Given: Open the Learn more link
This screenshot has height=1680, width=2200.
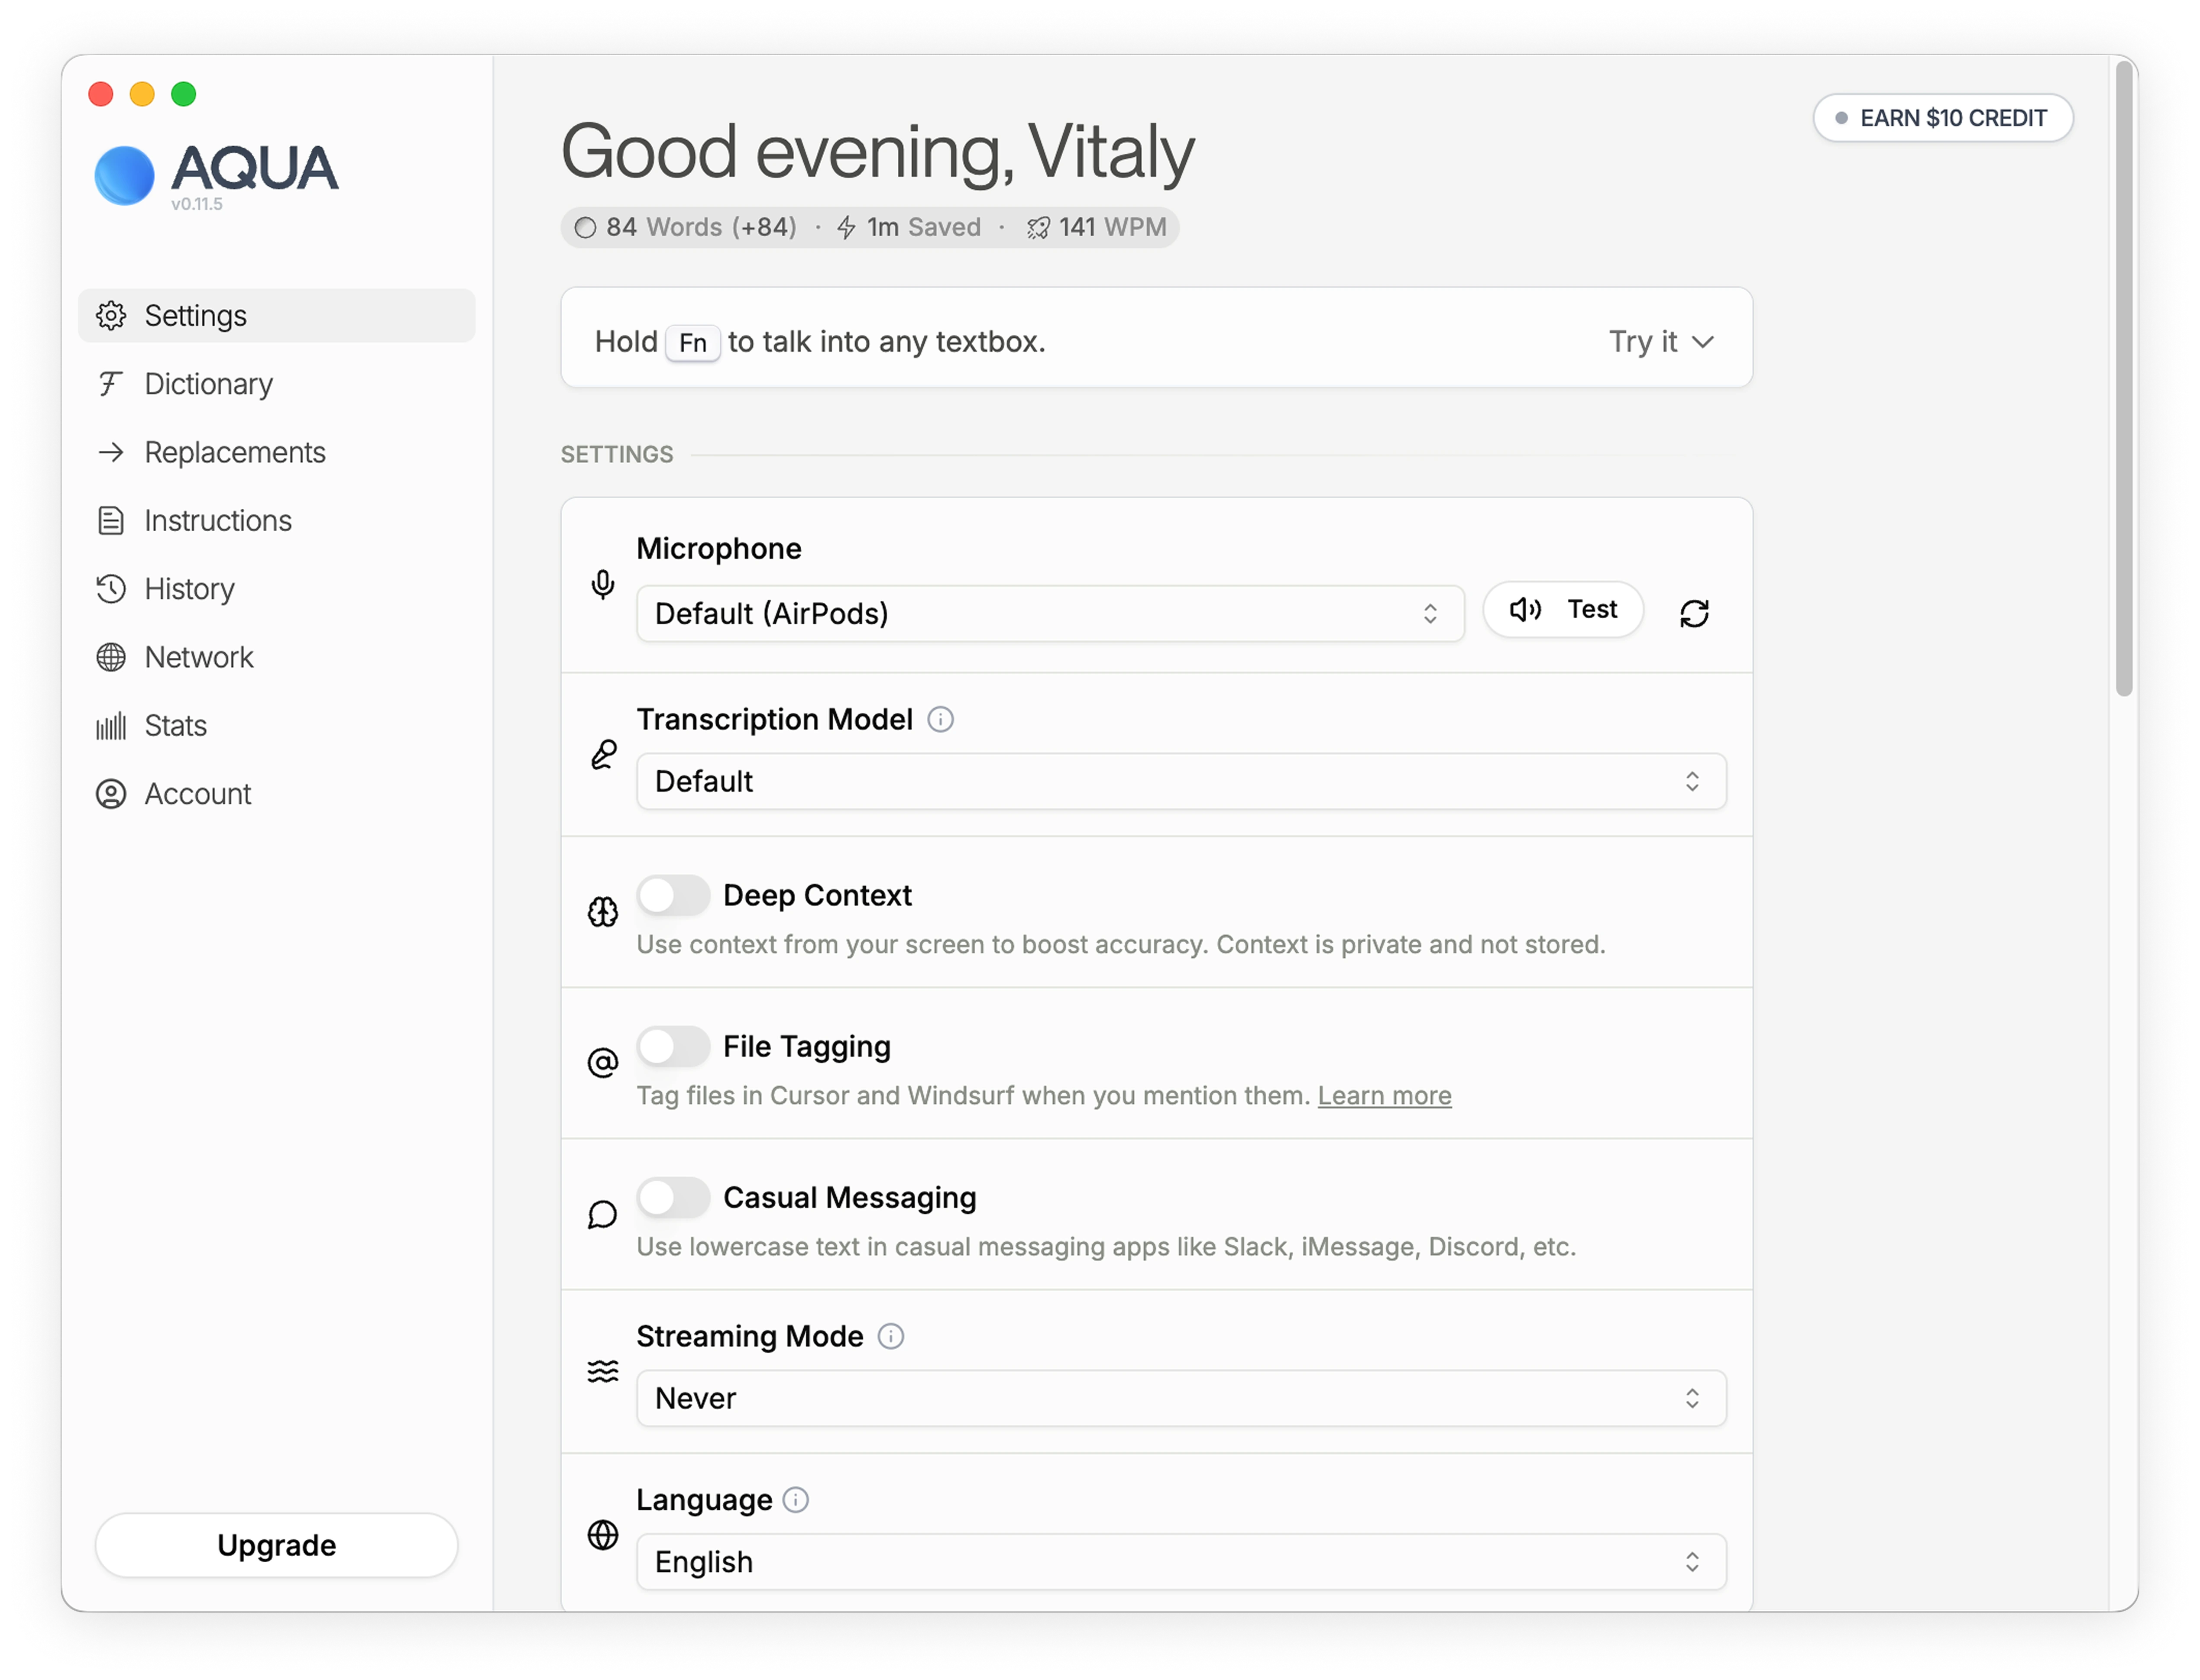Looking at the screenshot, I should click(1384, 1096).
